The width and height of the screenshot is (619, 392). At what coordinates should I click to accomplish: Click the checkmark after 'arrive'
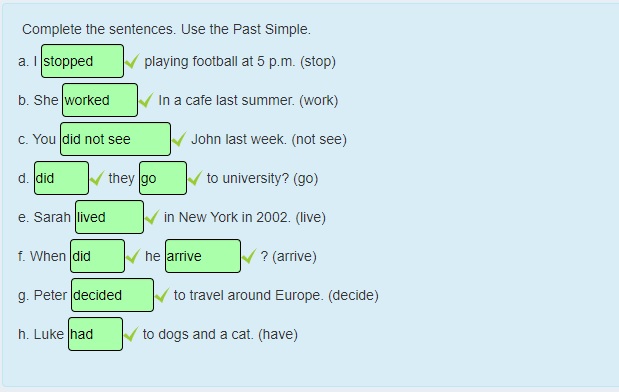point(249,257)
